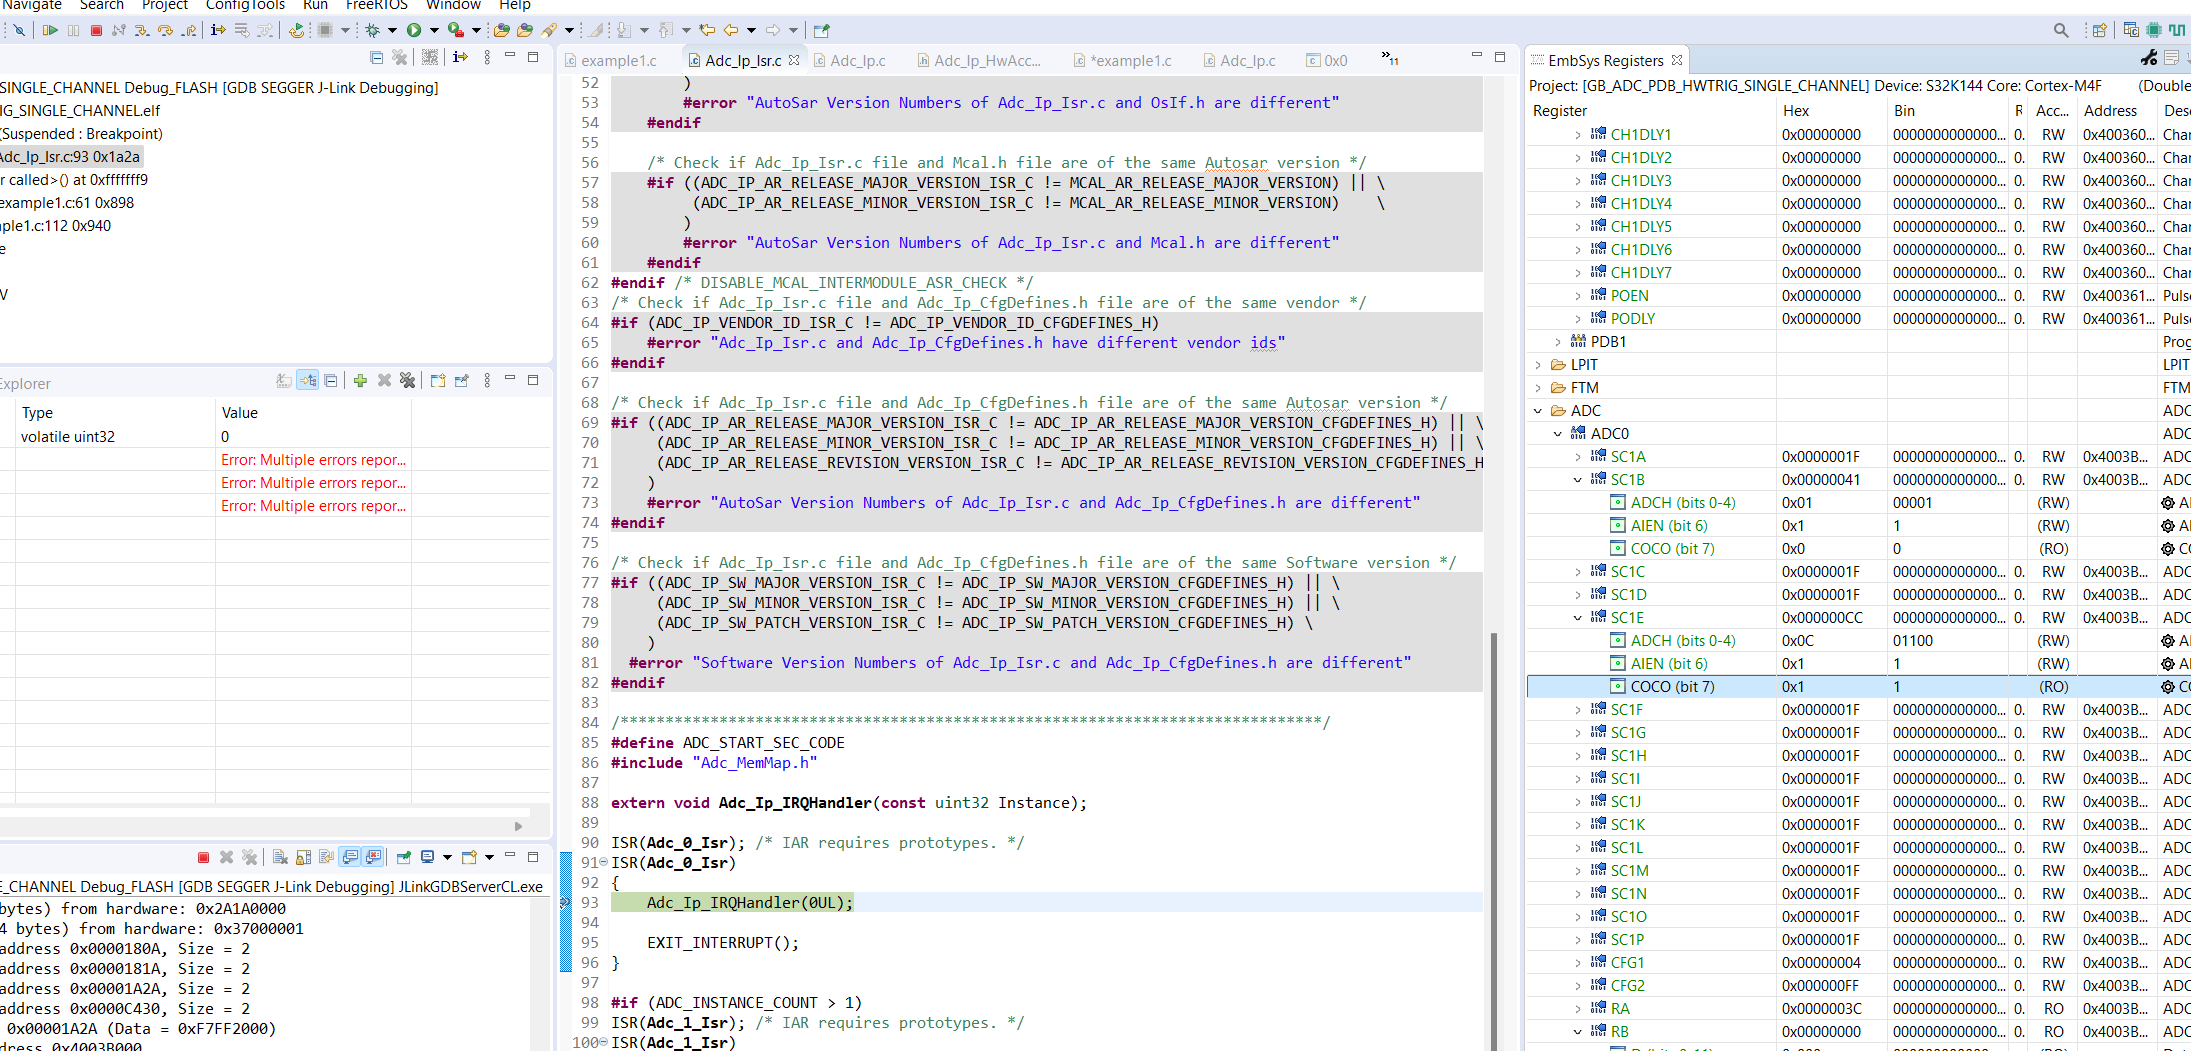Open the Window menu
Viewport: 2191px width, 1051px height.
453,5
